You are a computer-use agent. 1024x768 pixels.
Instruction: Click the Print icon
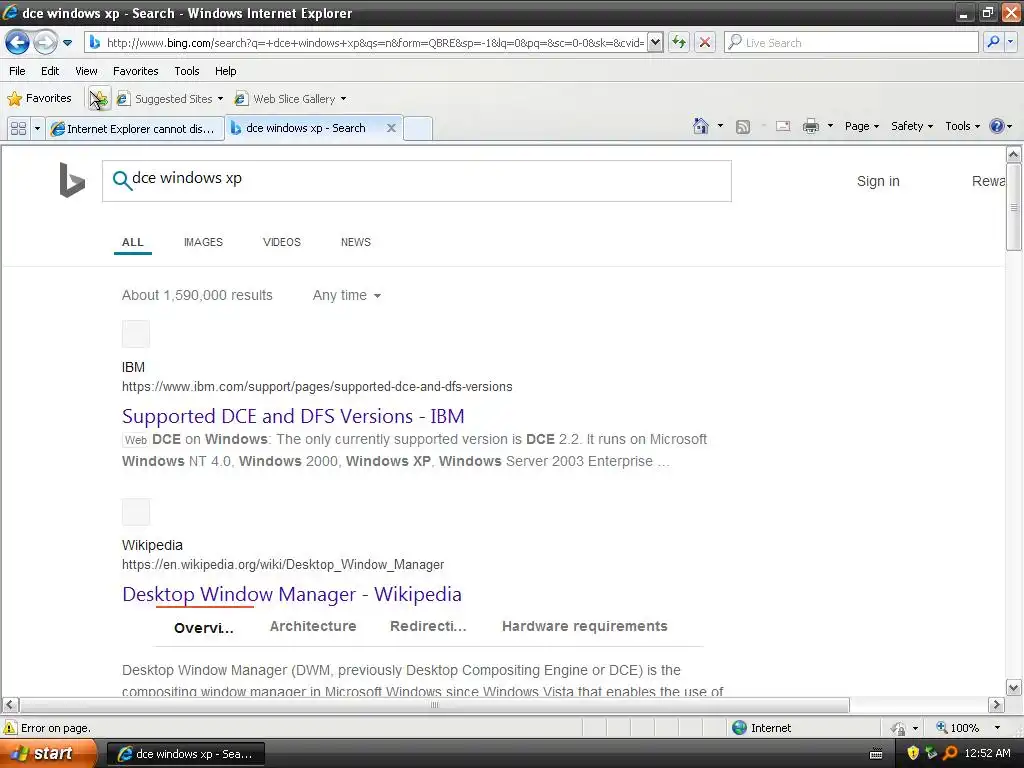point(810,126)
